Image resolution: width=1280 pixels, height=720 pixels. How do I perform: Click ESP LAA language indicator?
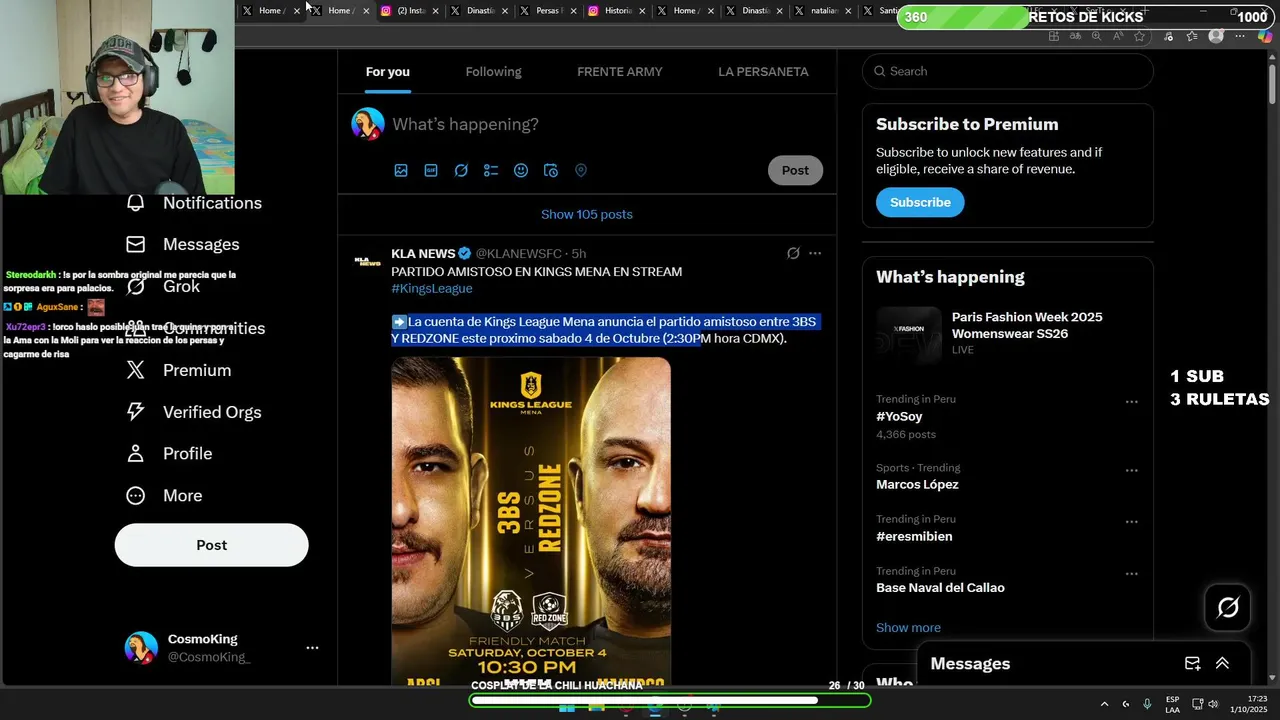tap(1172, 704)
